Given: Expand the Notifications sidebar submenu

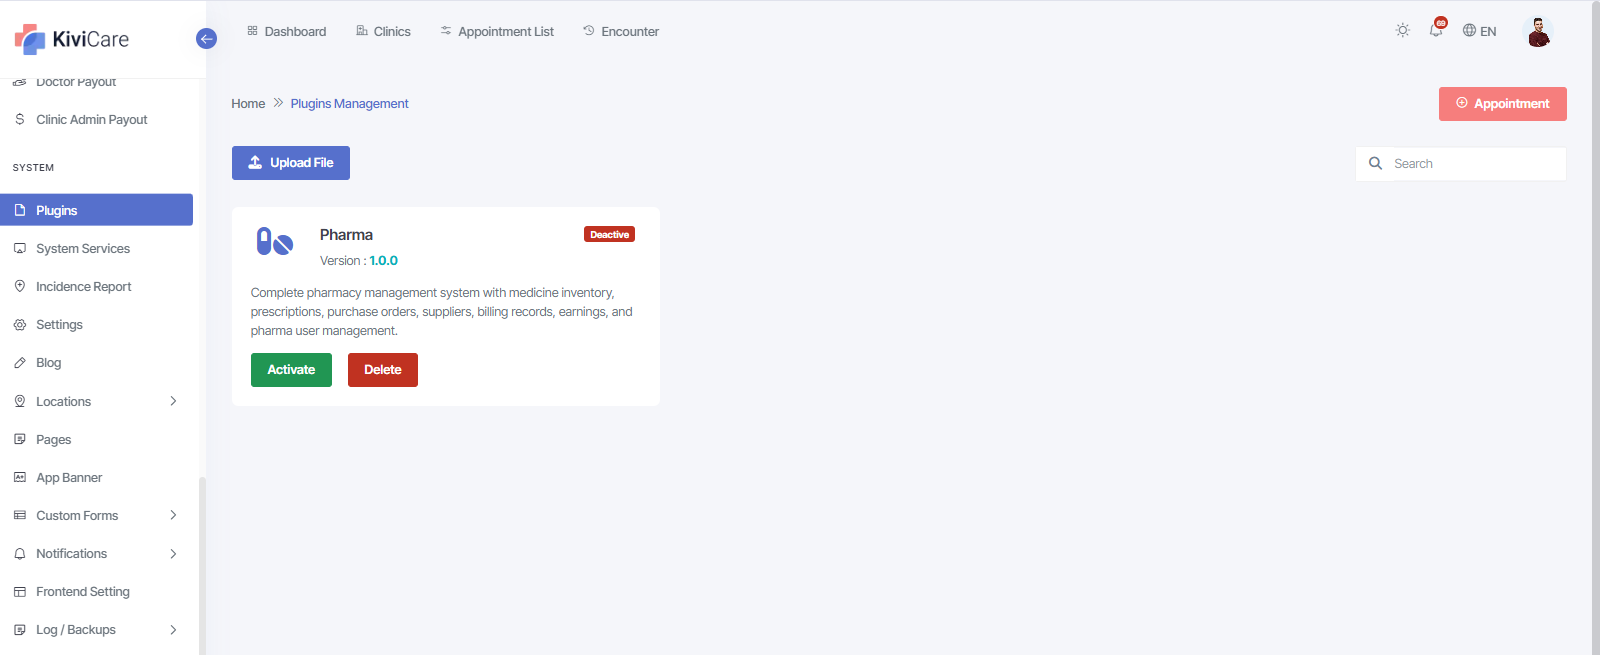Looking at the screenshot, I should point(172,554).
